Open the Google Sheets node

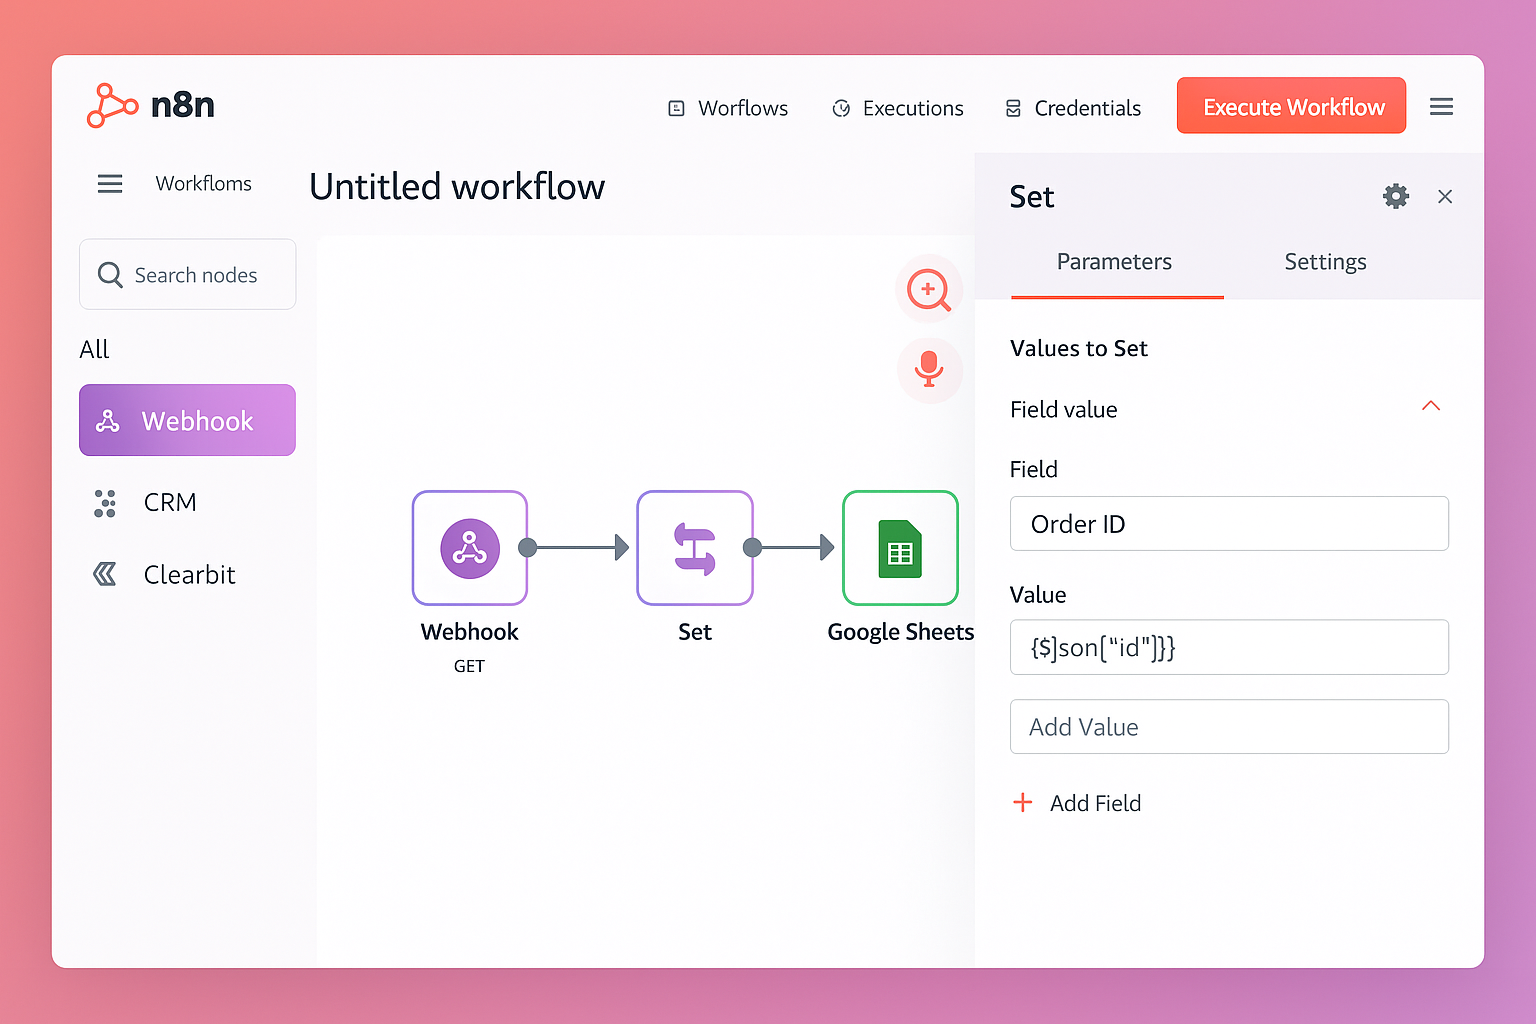click(900, 548)
